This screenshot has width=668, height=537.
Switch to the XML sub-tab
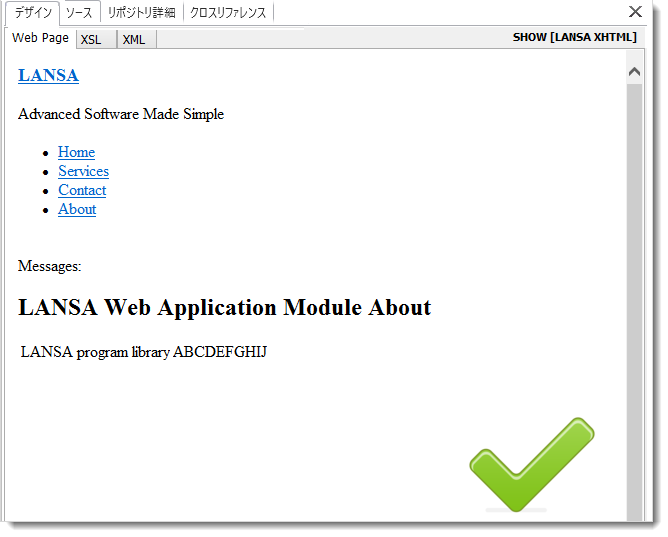coord(136,40)
